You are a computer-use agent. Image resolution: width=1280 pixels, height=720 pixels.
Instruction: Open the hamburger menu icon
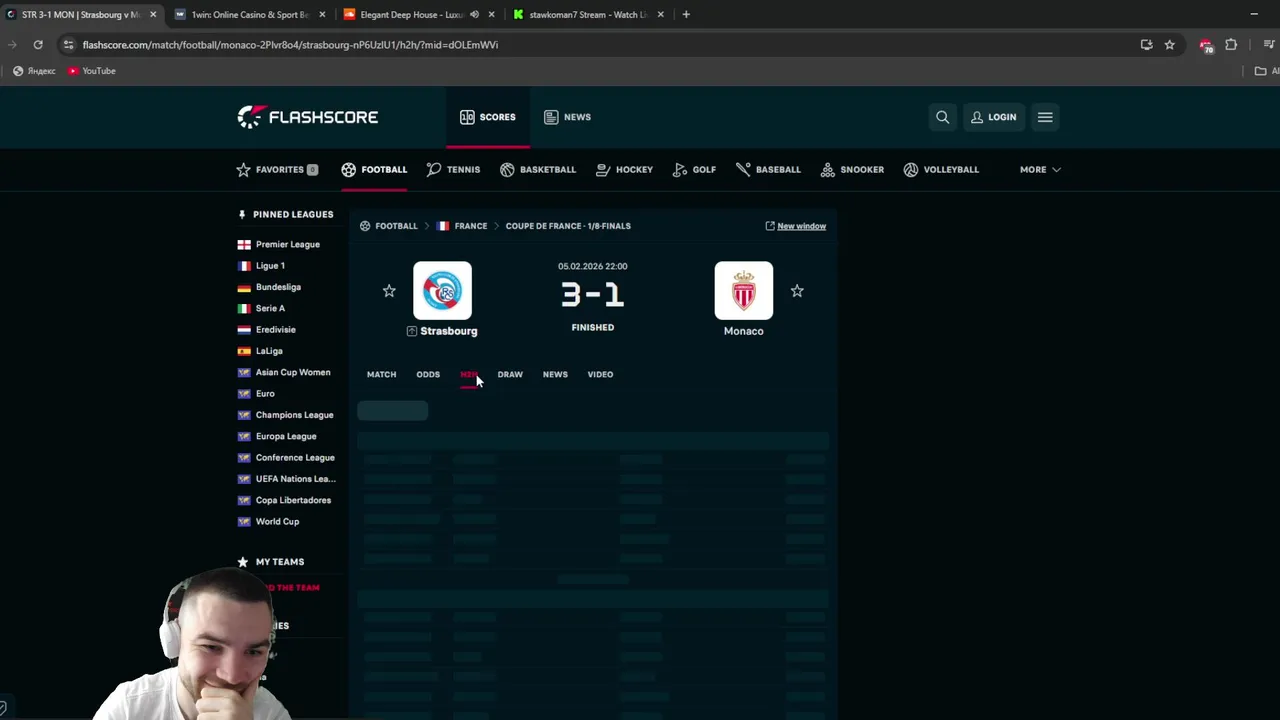(1045, 117)
